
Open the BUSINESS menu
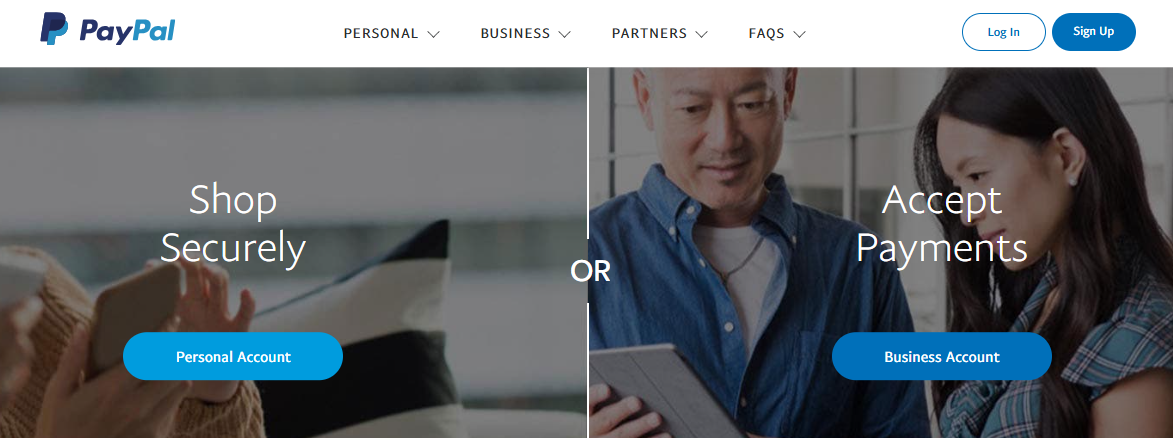pos(515,34)
